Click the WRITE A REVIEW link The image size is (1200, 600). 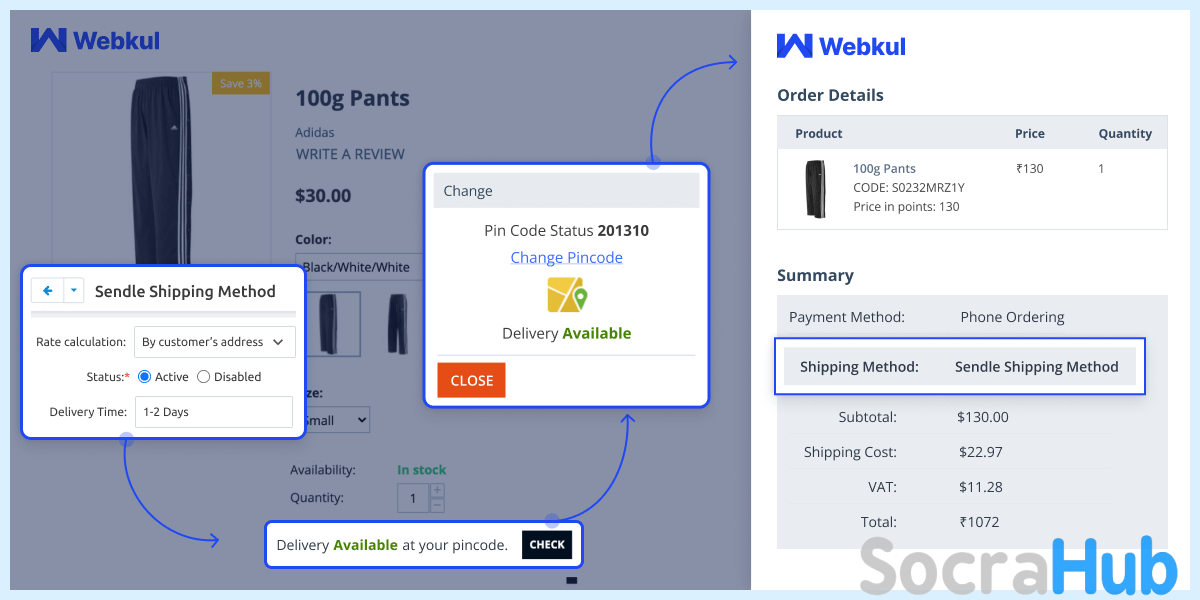pyautogui.click(x=350, y=154)
